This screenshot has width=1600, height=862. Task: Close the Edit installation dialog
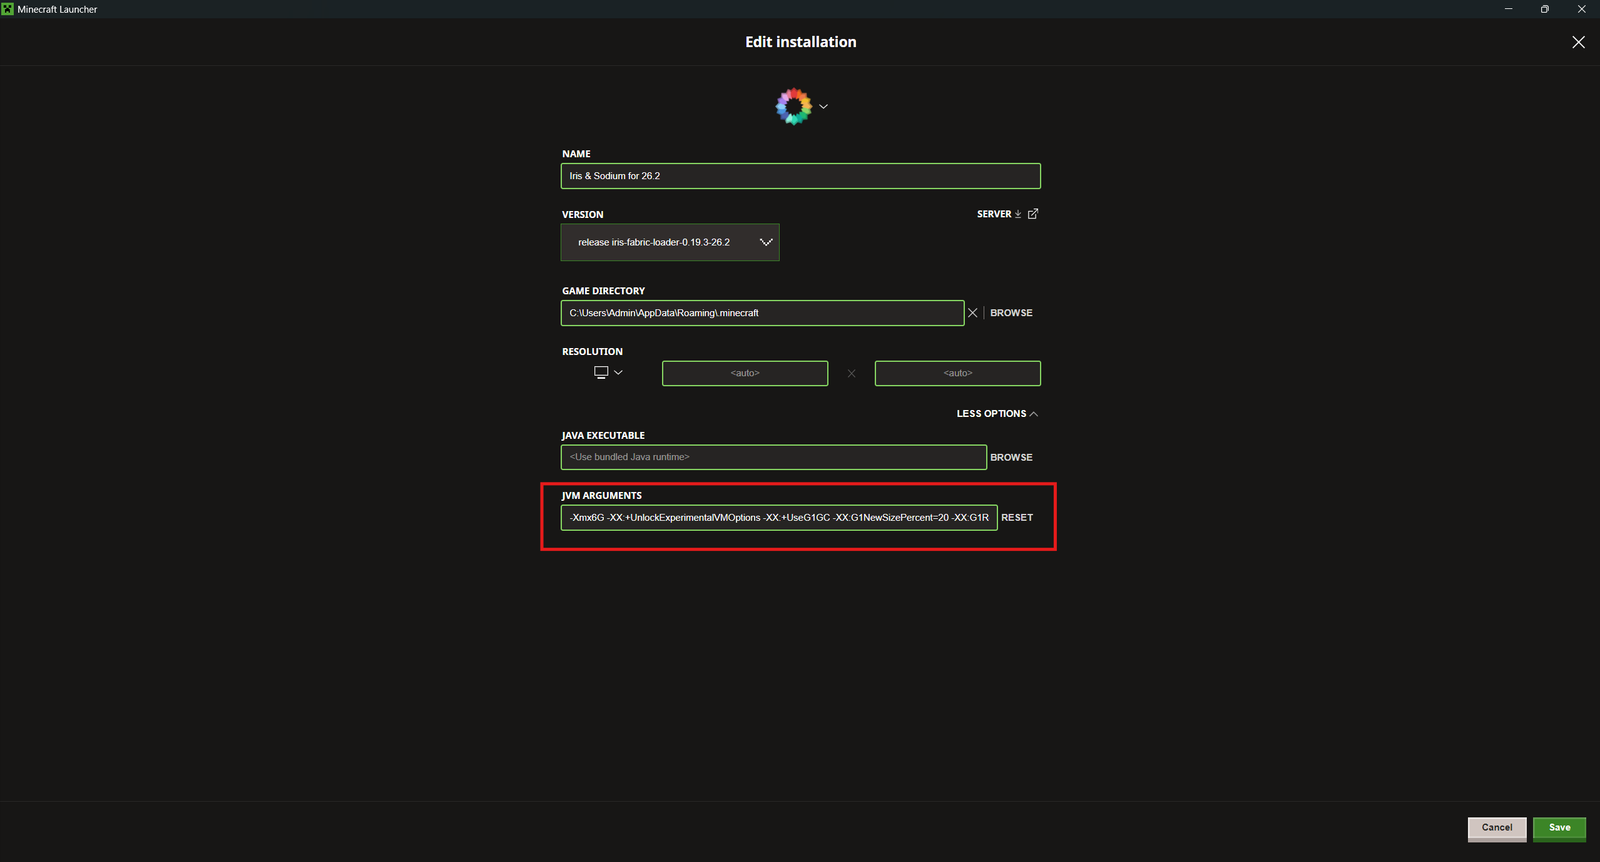pos(1578,42)
